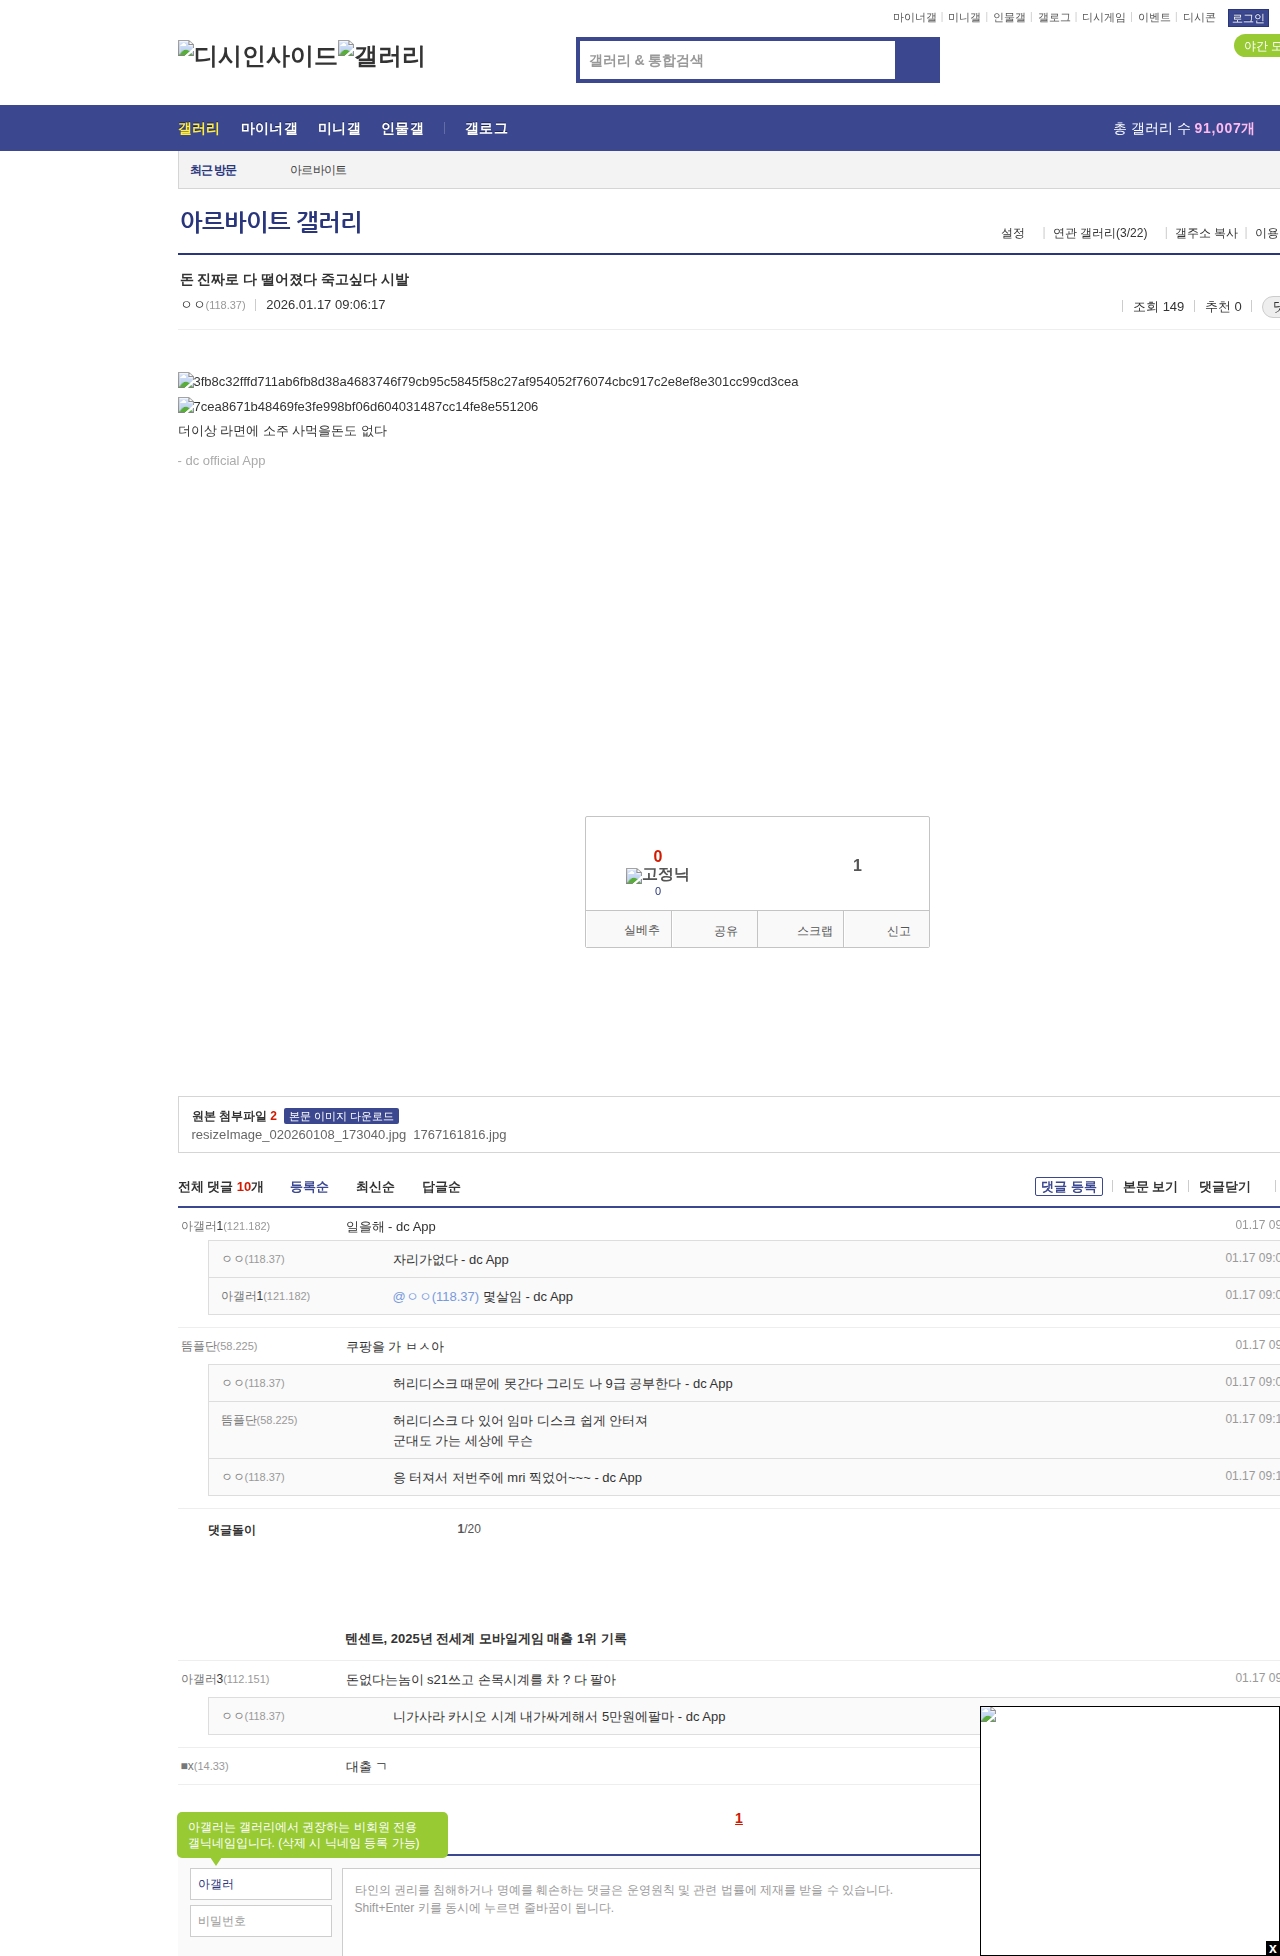Collapse comments with 댓글닫기

pyautogui.click(x=1225, y=1187)
